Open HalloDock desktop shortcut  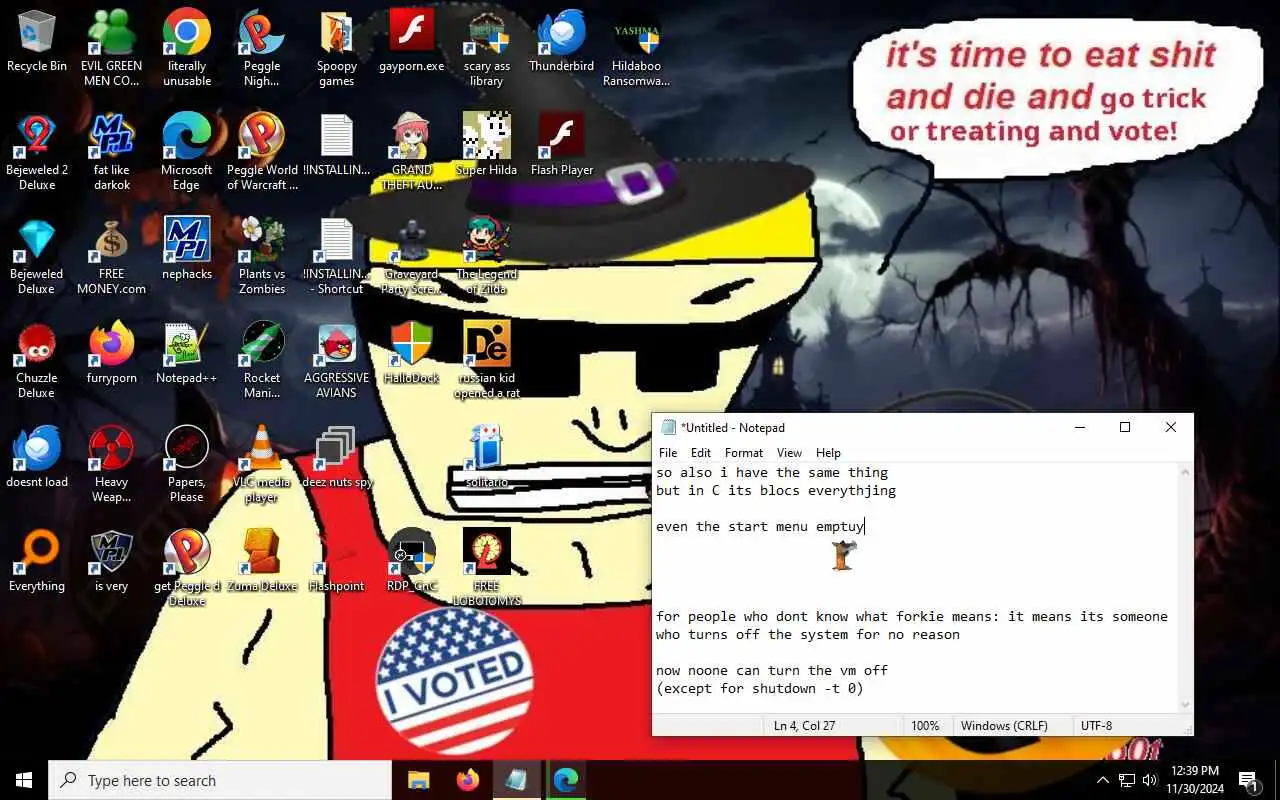click(411, 354)
